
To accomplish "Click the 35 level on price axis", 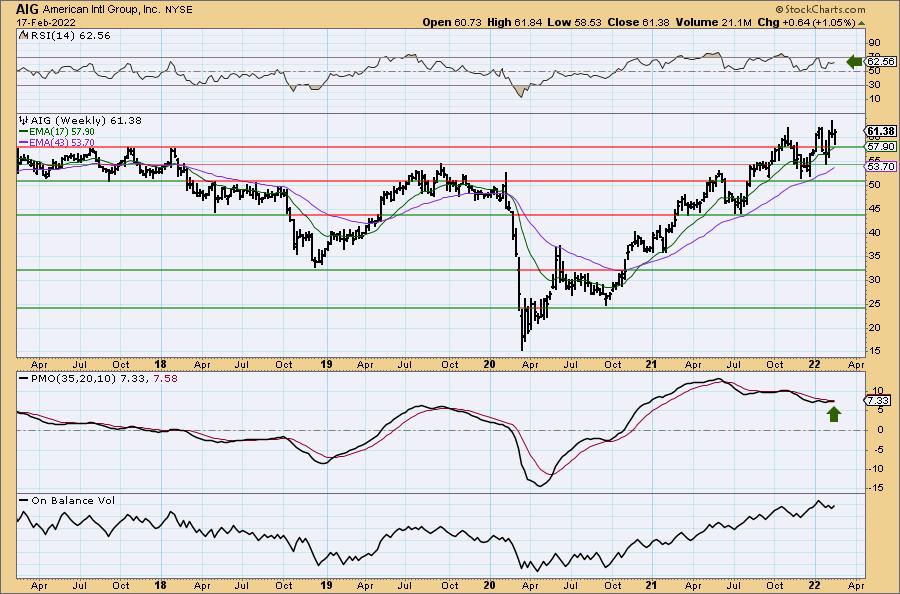I will pos(874,257).
